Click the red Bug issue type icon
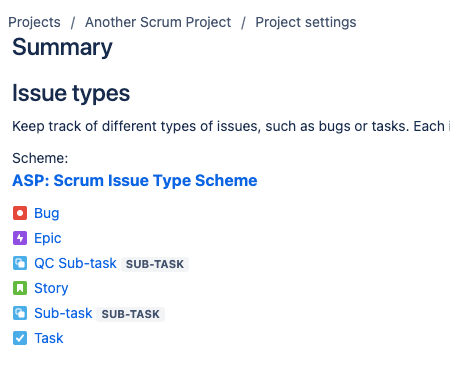450x366 pixels. [20, 213]
